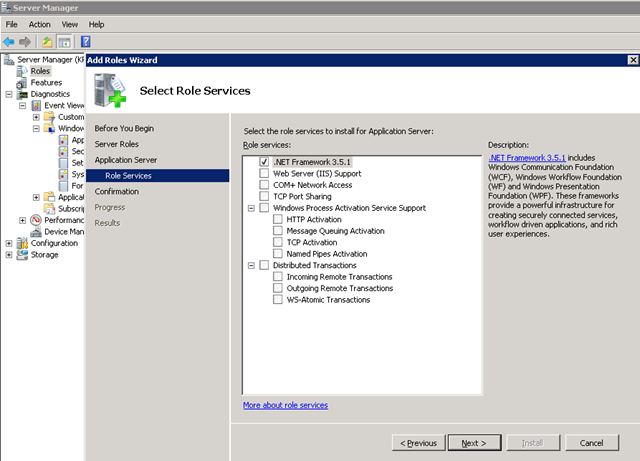Click the Next button
This screenshot has width=640, height=461.
click(474, 443)
